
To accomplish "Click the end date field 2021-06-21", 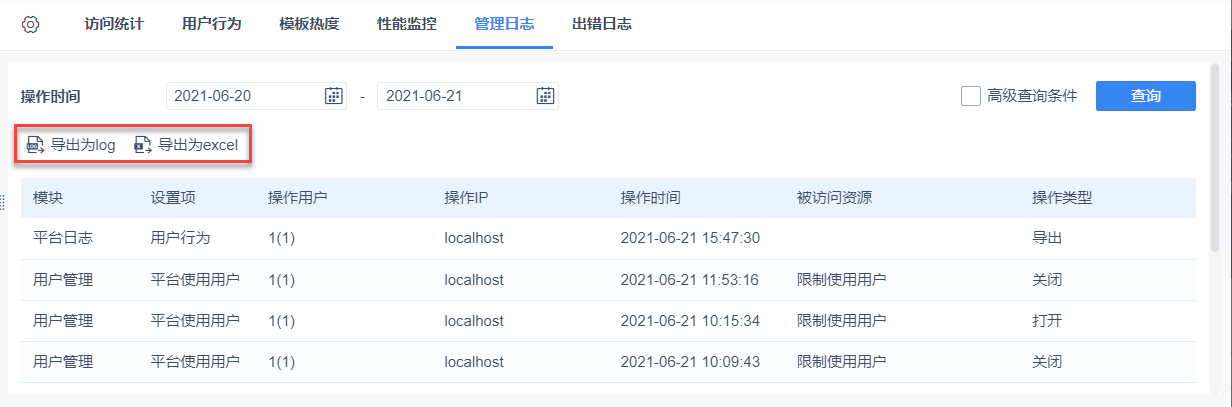I will tap(454, 96).
